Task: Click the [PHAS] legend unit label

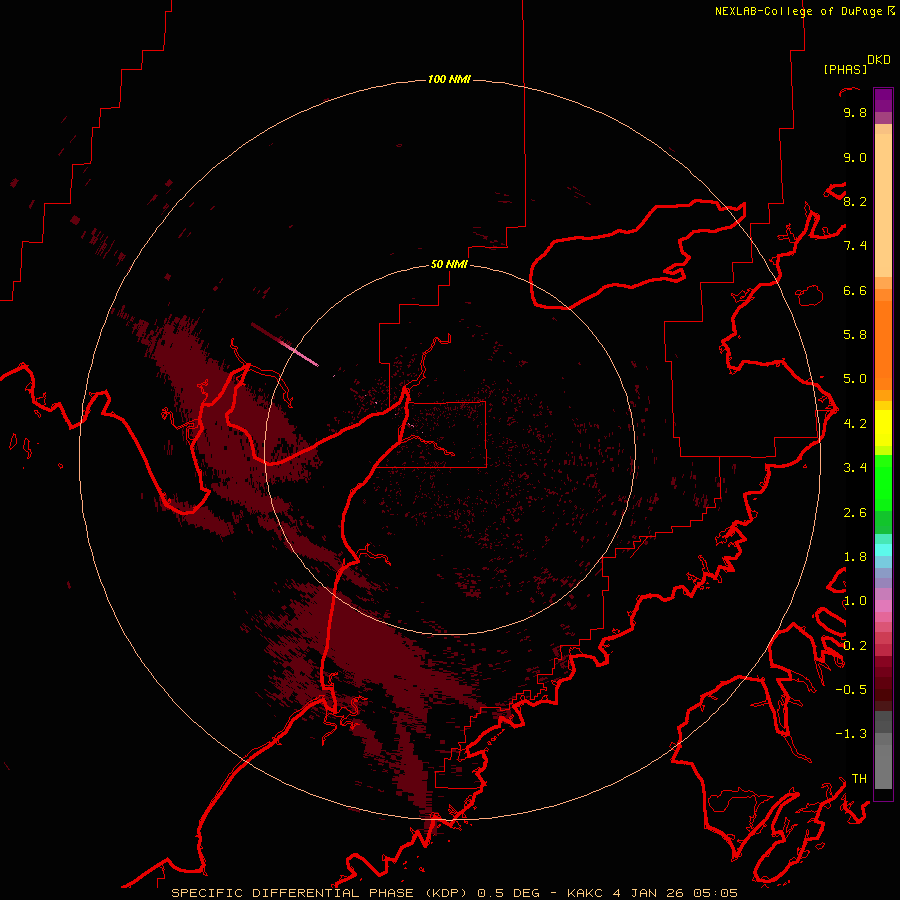Action: coord(845,69)
